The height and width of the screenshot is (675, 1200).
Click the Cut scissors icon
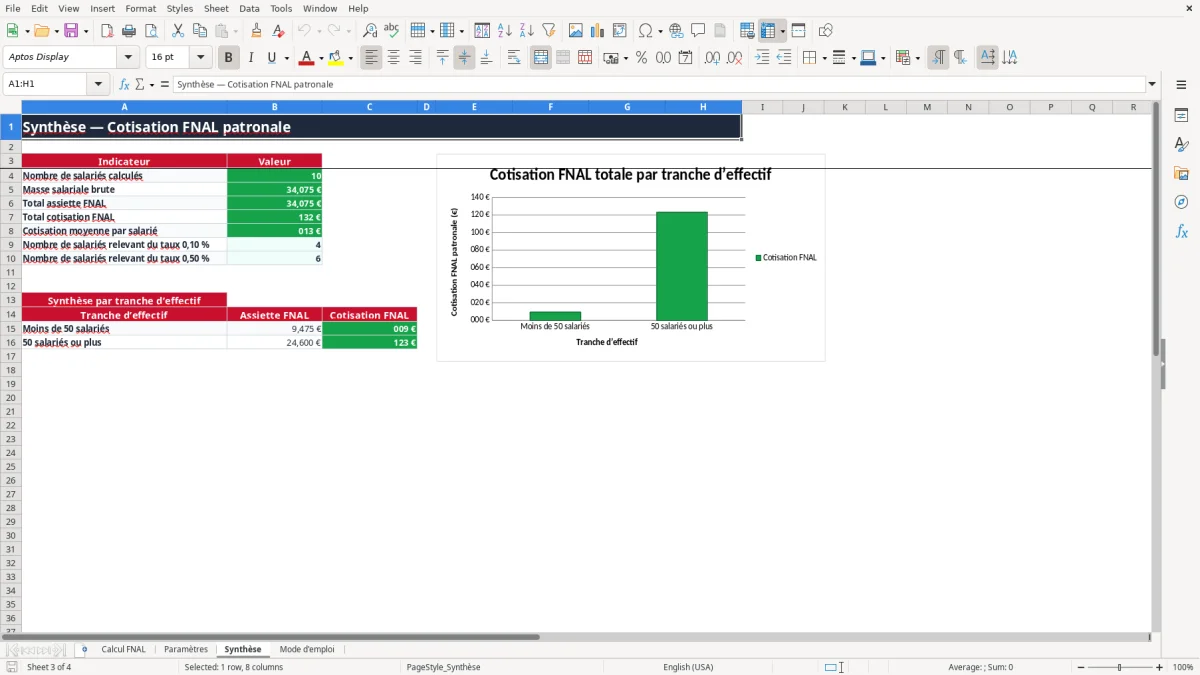(178, 31)
